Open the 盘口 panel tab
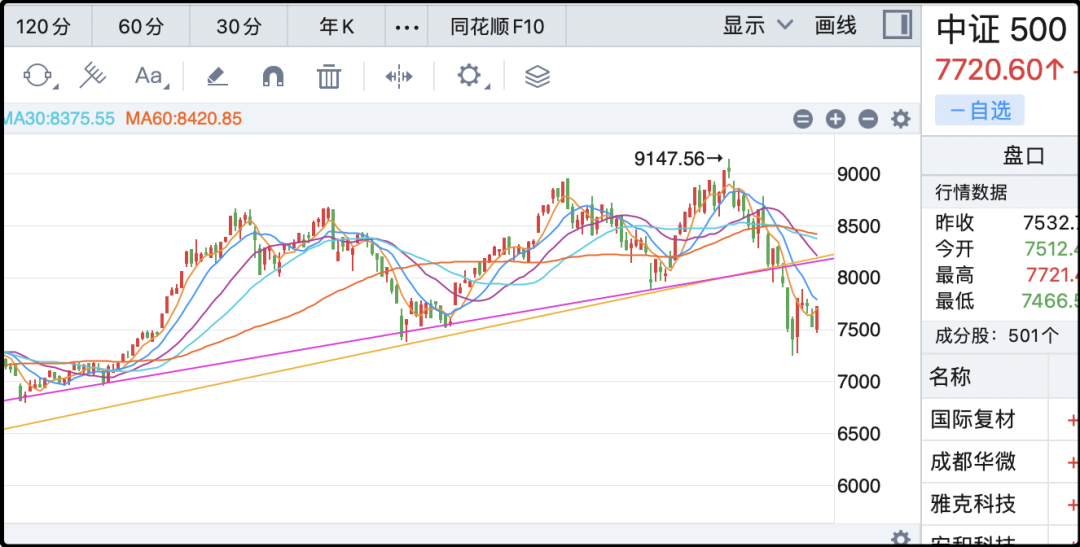Image resolution: width=1080 pixels, height=547 pixels. tap(1024, 156)
